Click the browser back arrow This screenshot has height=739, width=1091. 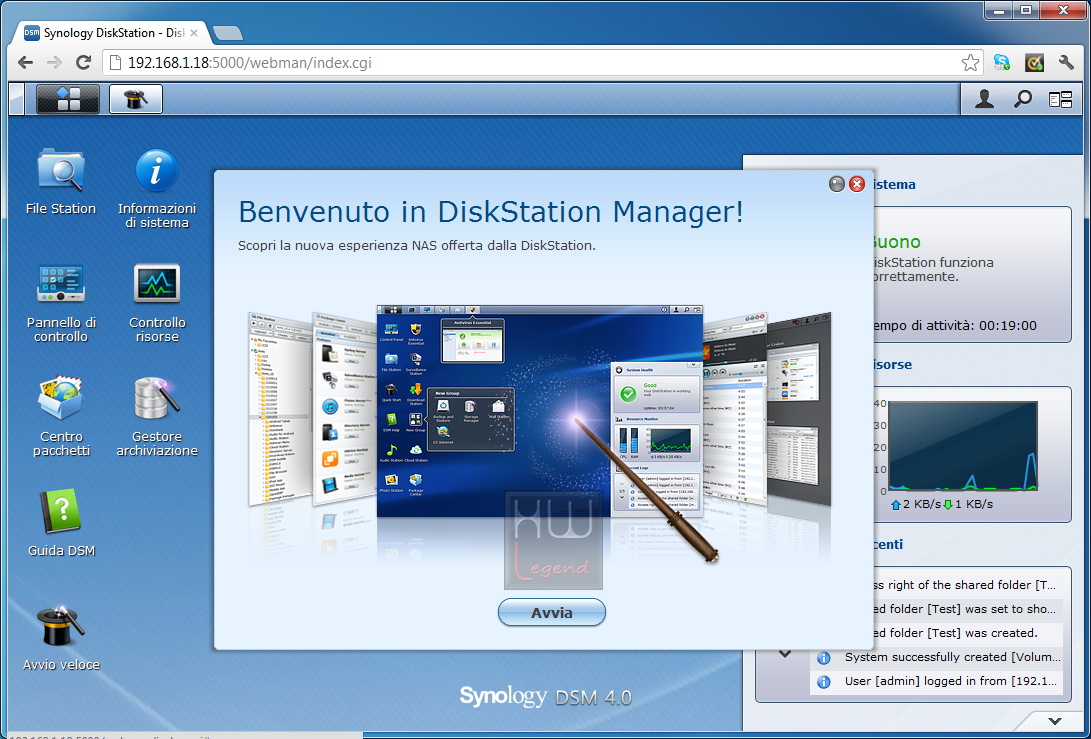pyautogui.click(x=26, y=63)
